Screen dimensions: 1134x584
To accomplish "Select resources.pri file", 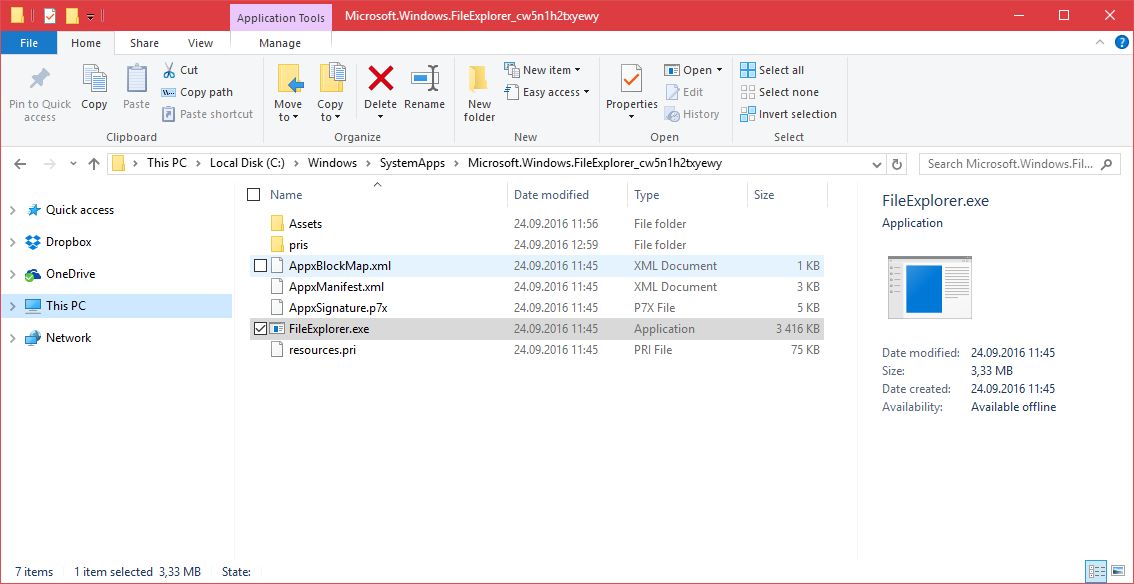I will [x=535, y=350].
